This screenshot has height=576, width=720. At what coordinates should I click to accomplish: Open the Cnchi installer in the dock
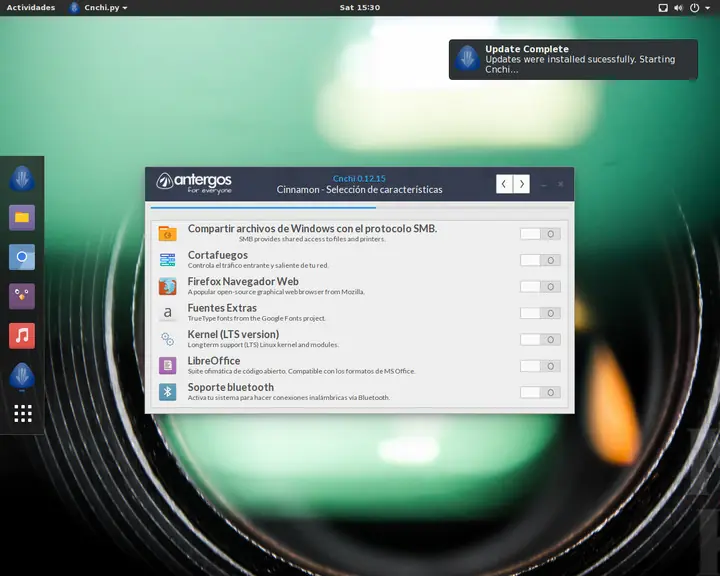[22, 178]
